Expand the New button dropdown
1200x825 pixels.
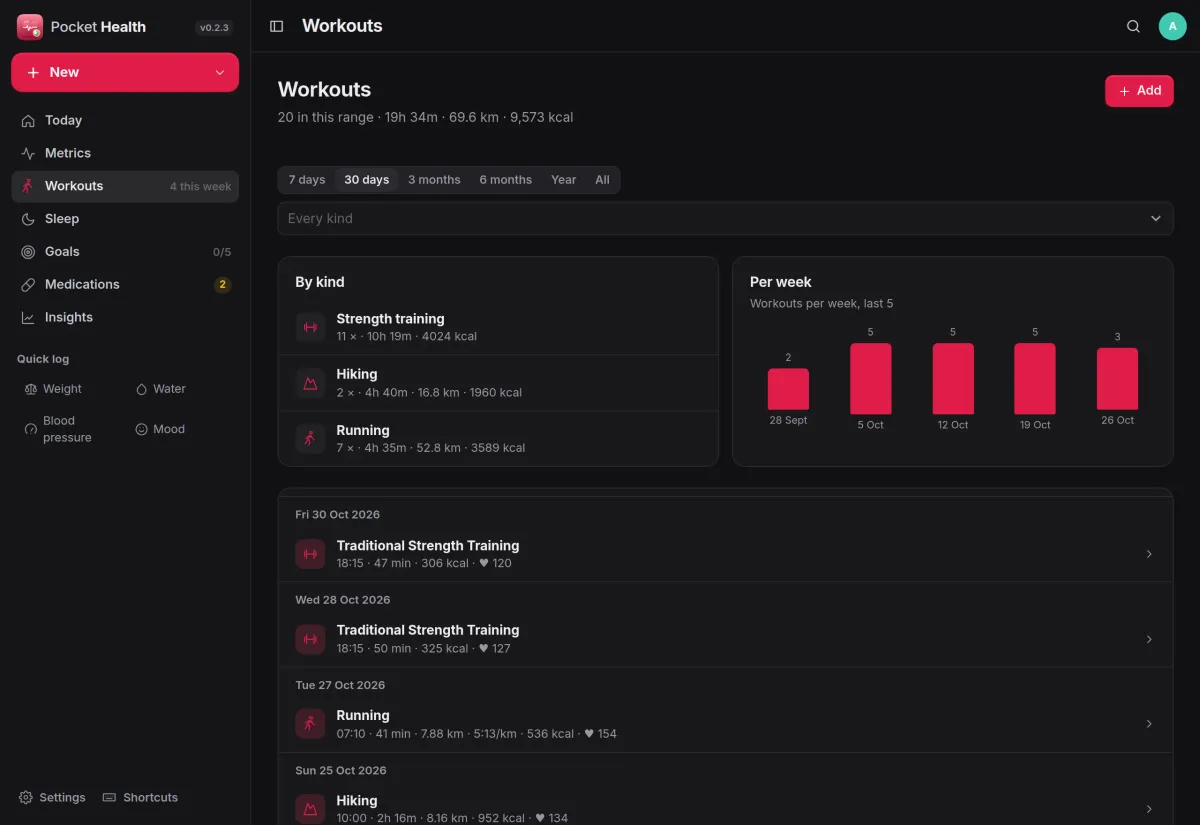[219, 72]
